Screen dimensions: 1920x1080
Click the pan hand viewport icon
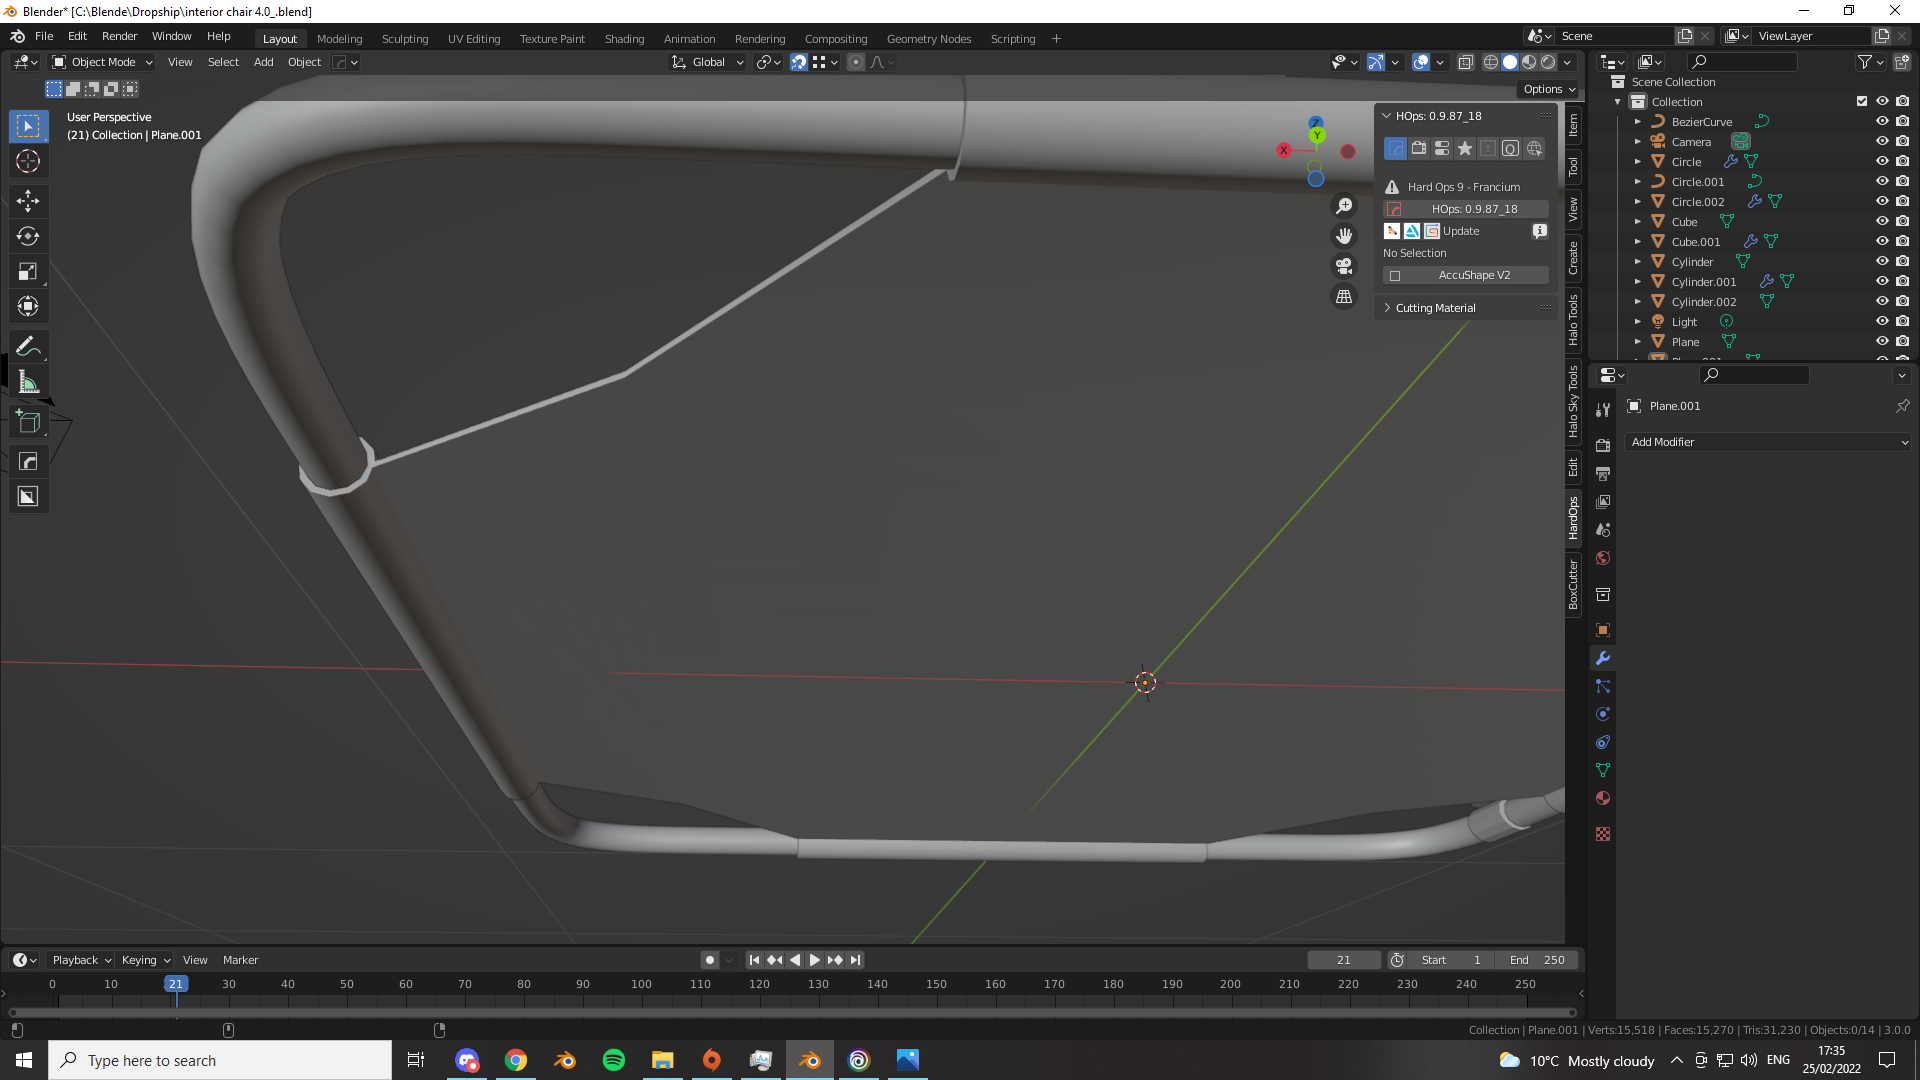tap(1344, 236)
